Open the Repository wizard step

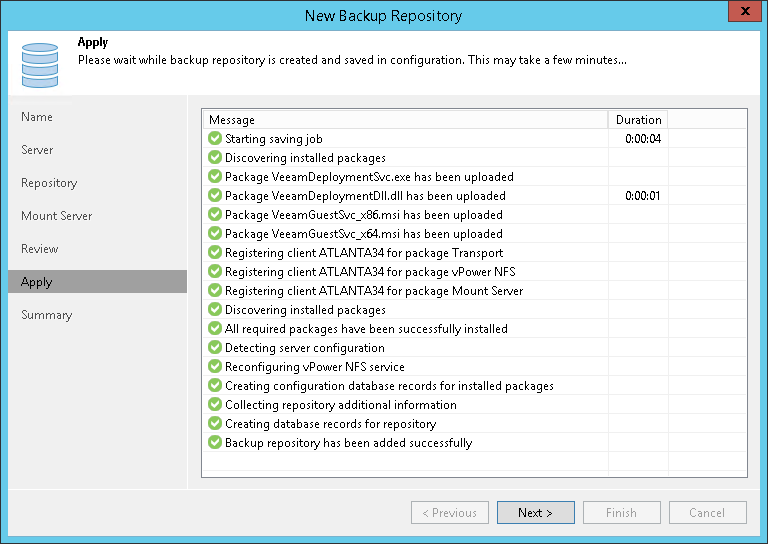(x=49, y=183)
